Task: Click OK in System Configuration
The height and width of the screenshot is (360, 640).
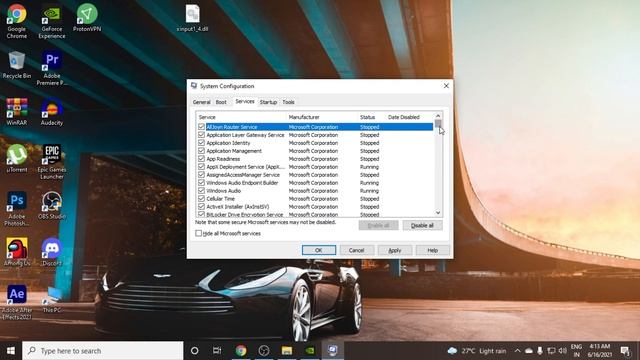Action: click(319, 250)
